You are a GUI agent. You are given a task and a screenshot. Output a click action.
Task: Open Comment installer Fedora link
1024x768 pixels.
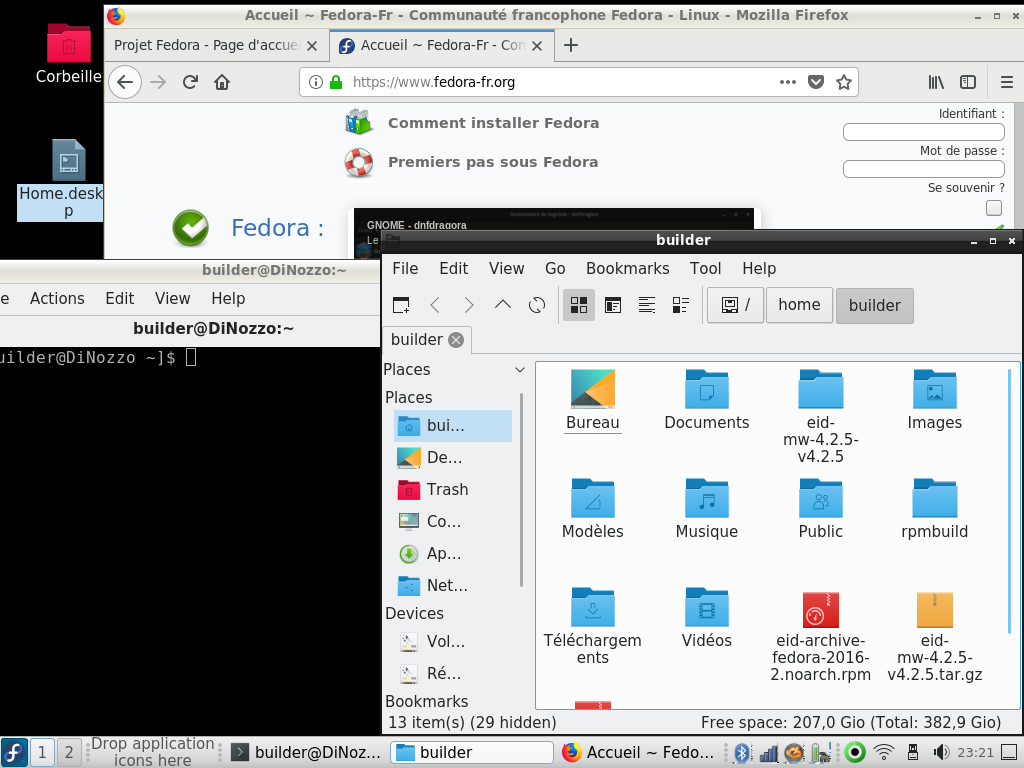[x=493, y=123]
